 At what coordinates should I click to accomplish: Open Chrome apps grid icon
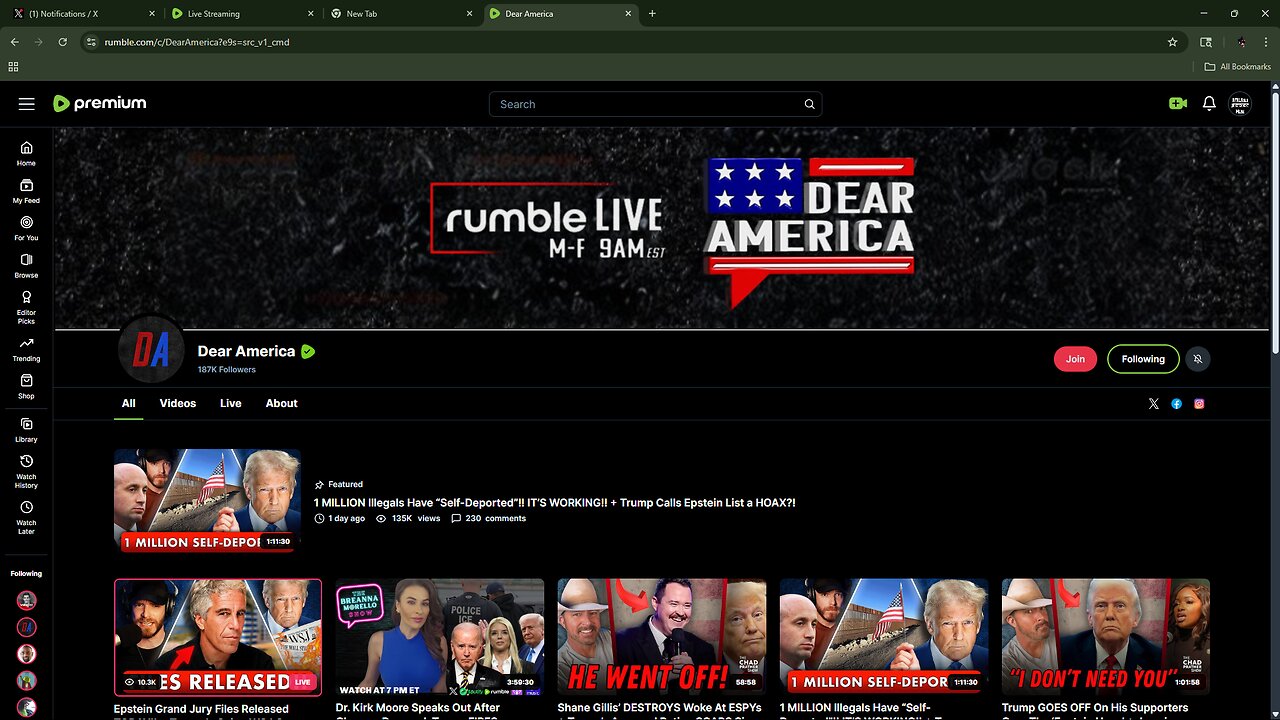(13, 67)
